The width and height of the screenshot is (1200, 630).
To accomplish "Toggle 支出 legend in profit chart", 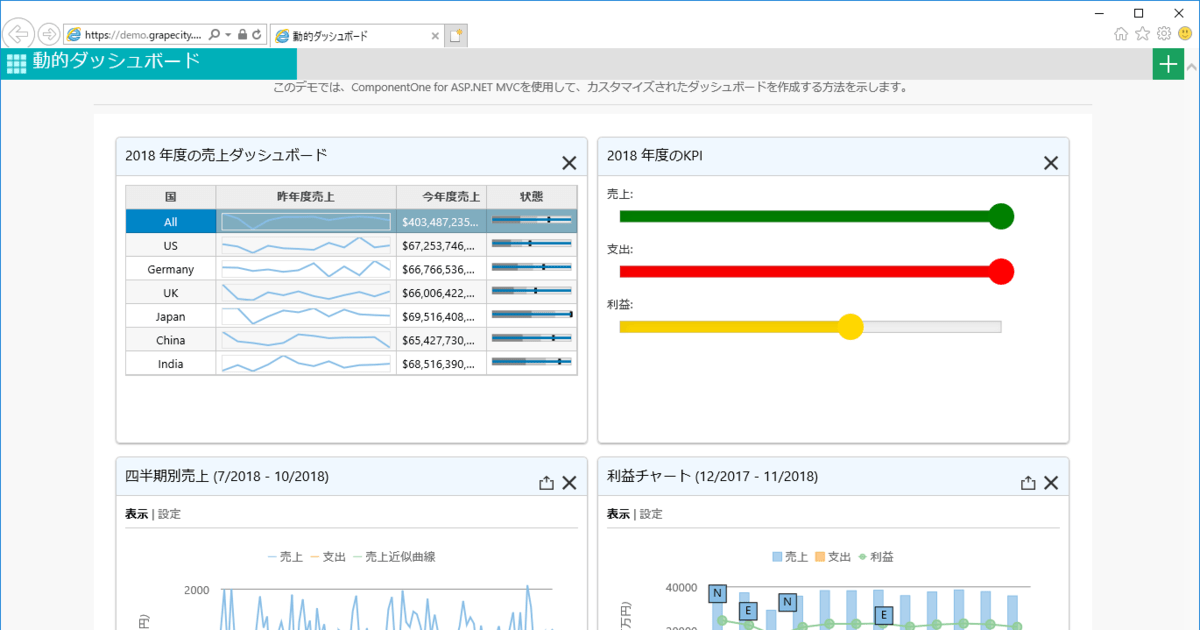I will tap(834, 556).
